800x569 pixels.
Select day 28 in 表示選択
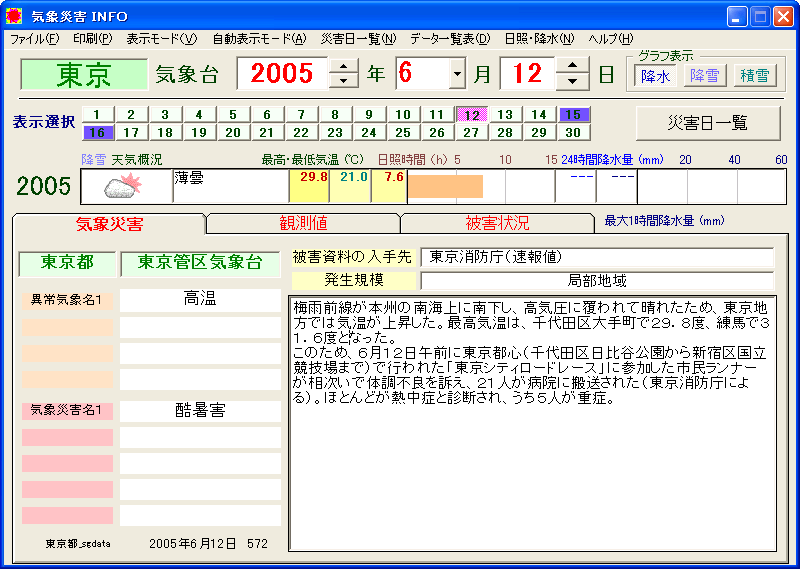(x=505, y=133)
